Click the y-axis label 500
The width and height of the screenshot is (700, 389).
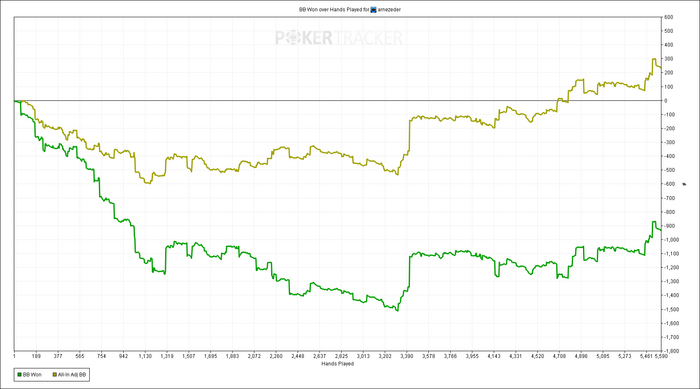[669, 31]
